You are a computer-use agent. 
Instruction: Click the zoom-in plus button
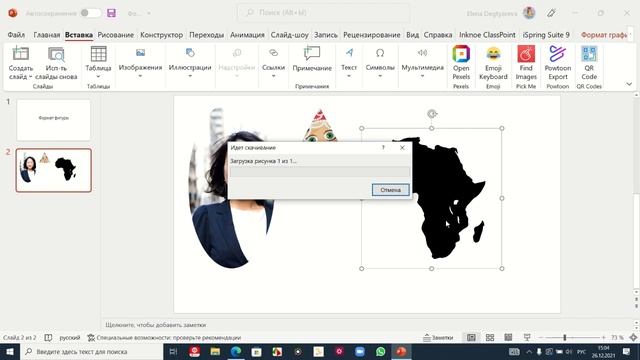coord(603,338)
